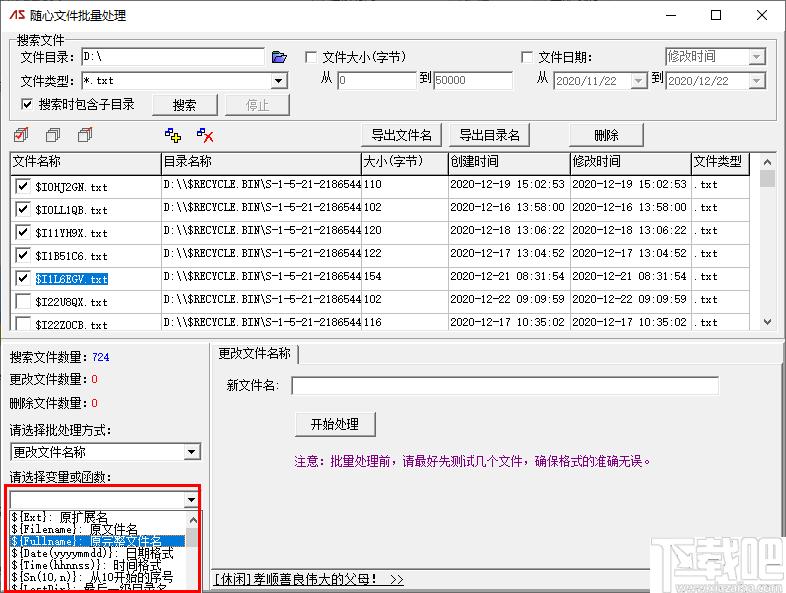Click creation time 2020-12-16 13:58:00 cell

point(507,207)
